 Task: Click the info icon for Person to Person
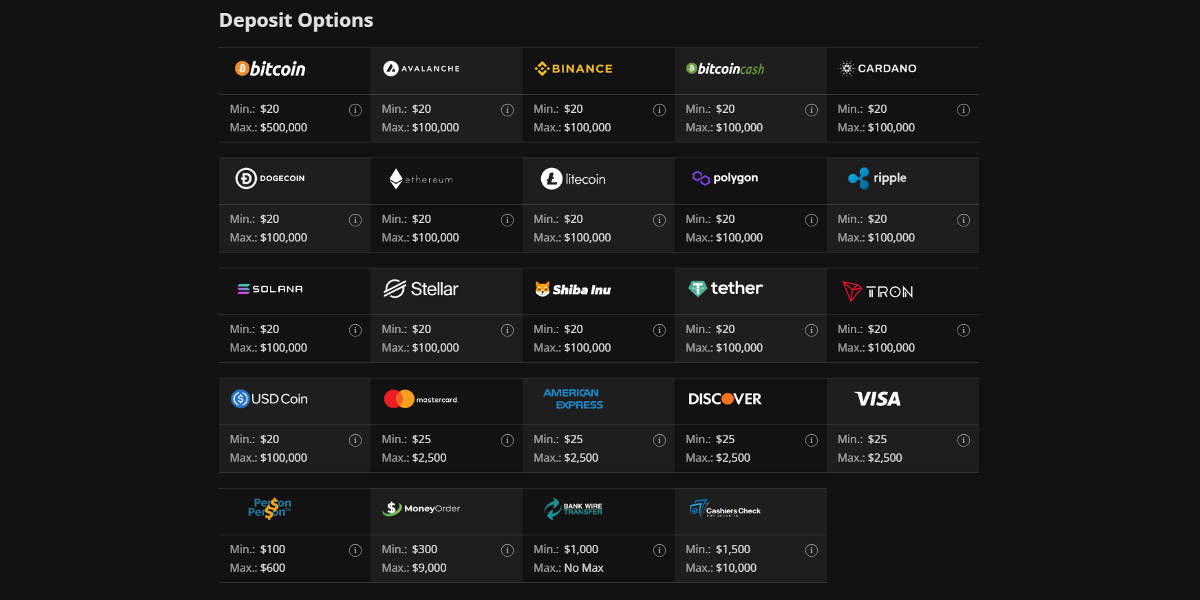click(355, 550)
